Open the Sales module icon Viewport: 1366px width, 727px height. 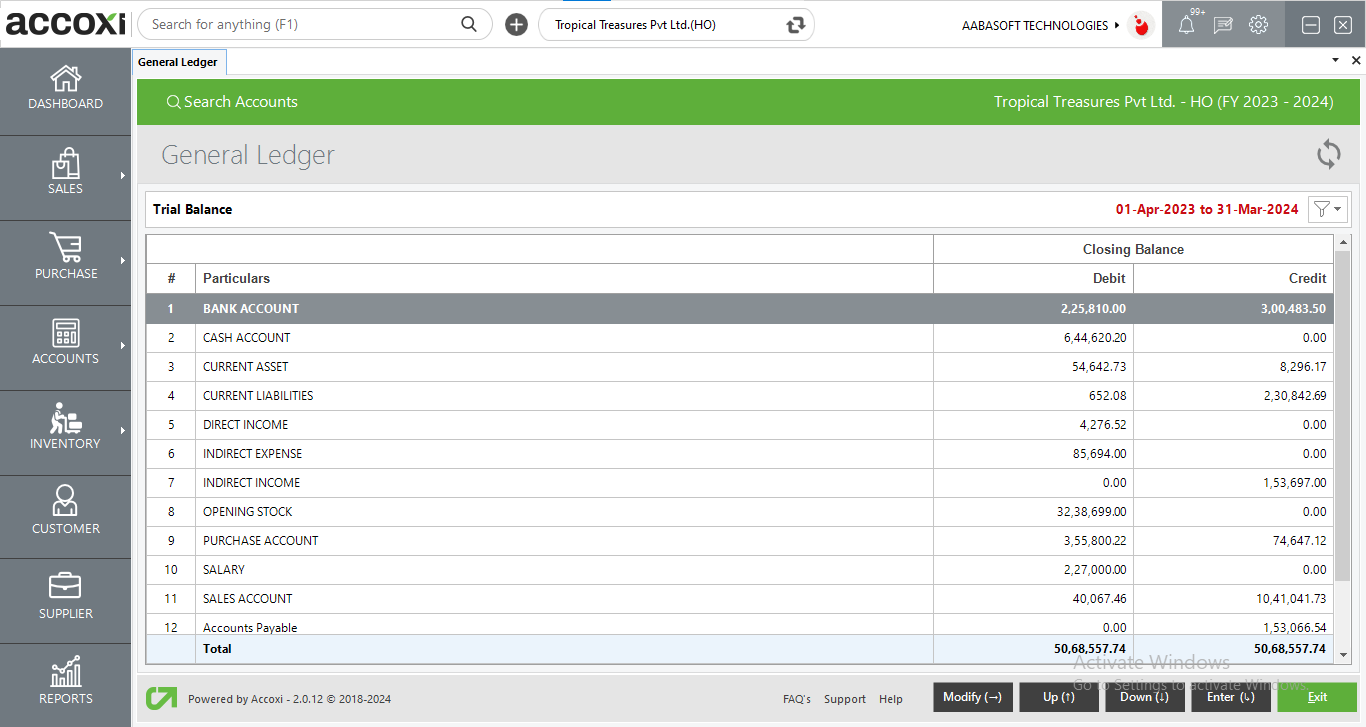click(x=65, y=165)
